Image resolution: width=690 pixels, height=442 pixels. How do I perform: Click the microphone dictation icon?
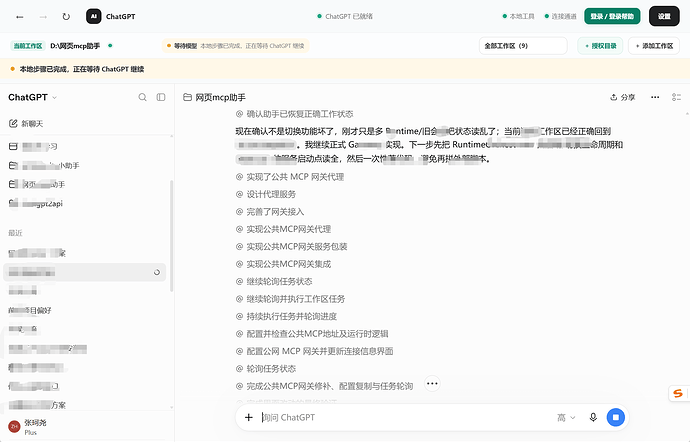click(x=593, y=417)
